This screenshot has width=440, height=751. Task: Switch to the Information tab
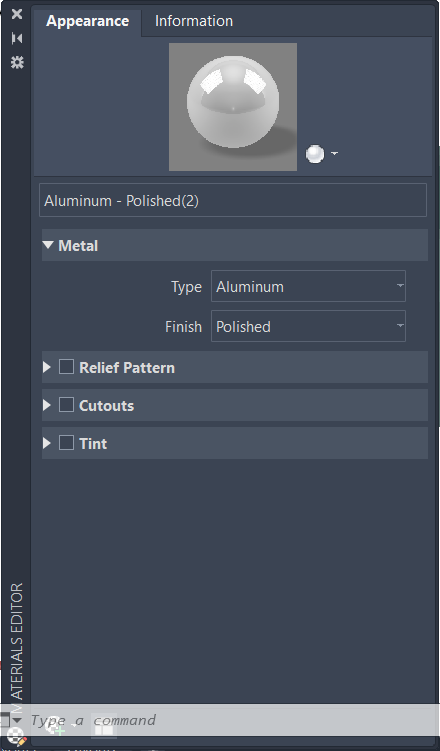coord(194,21)
